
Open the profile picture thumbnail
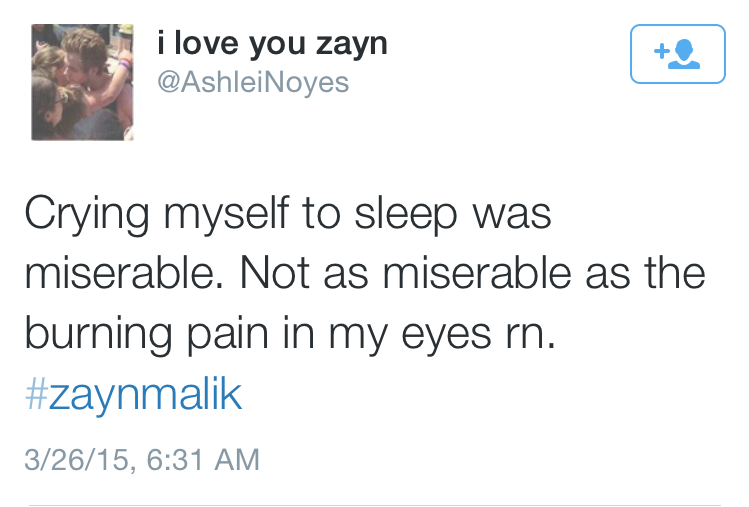coord(82,82)
